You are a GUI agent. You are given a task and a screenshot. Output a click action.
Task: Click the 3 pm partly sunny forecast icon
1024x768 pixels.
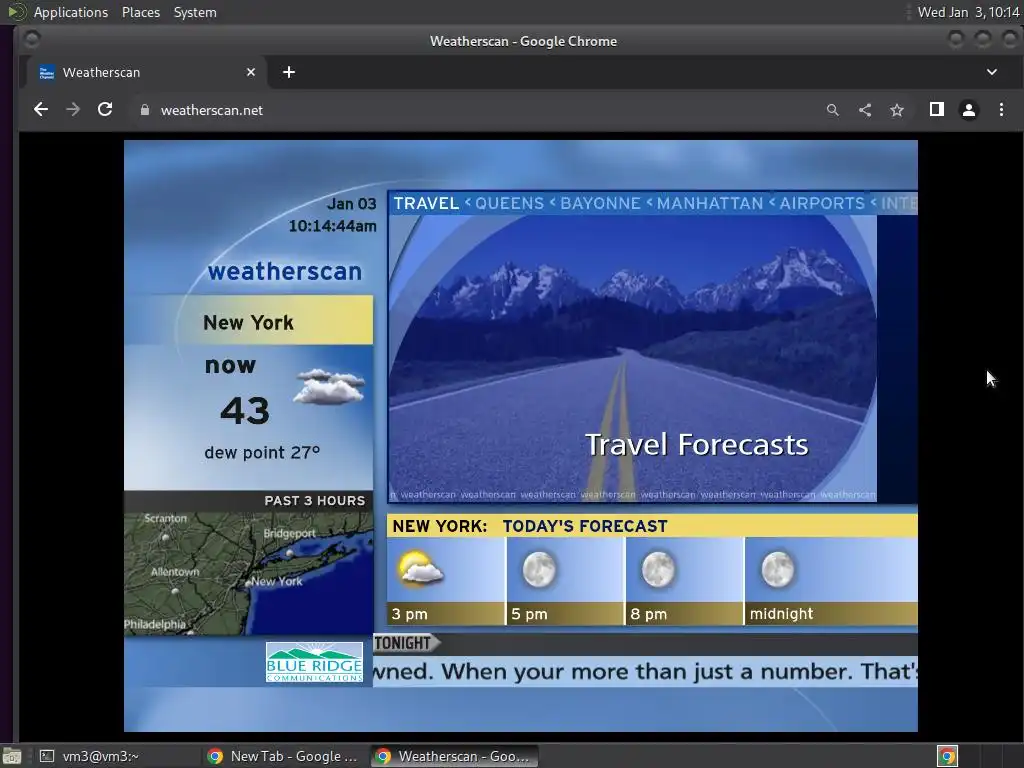[421, 569]
